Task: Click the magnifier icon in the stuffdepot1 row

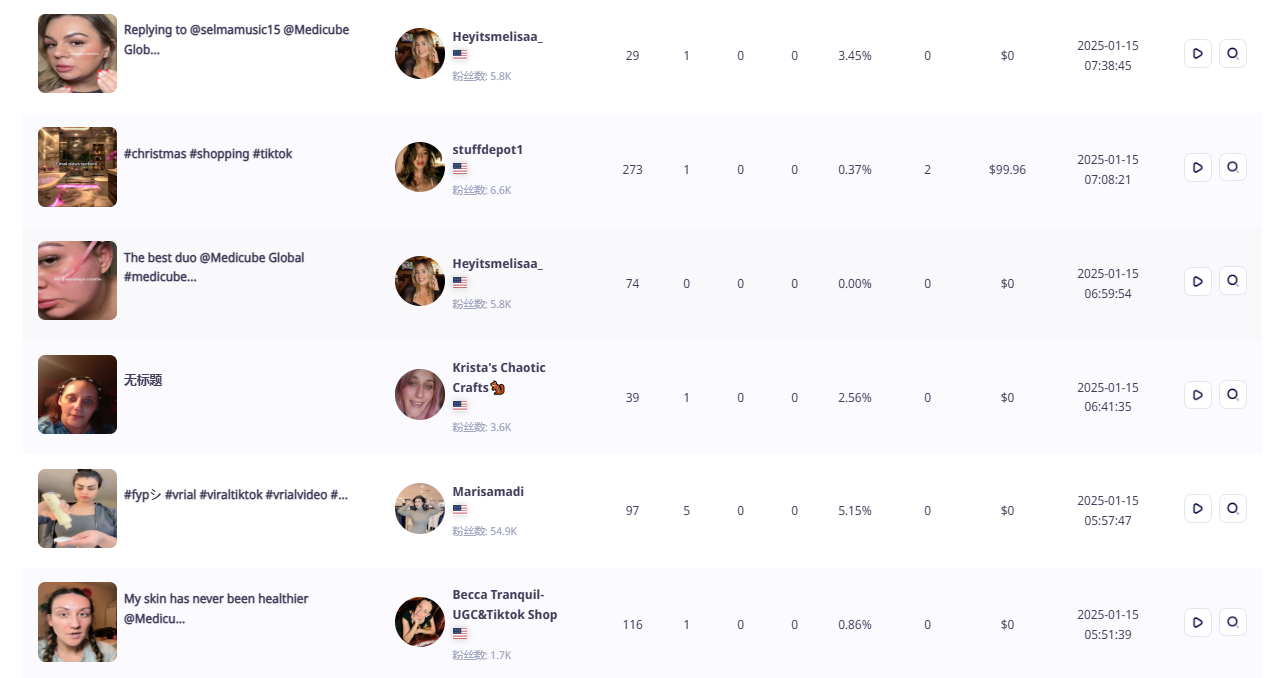Action: [x=1233, y=167]
